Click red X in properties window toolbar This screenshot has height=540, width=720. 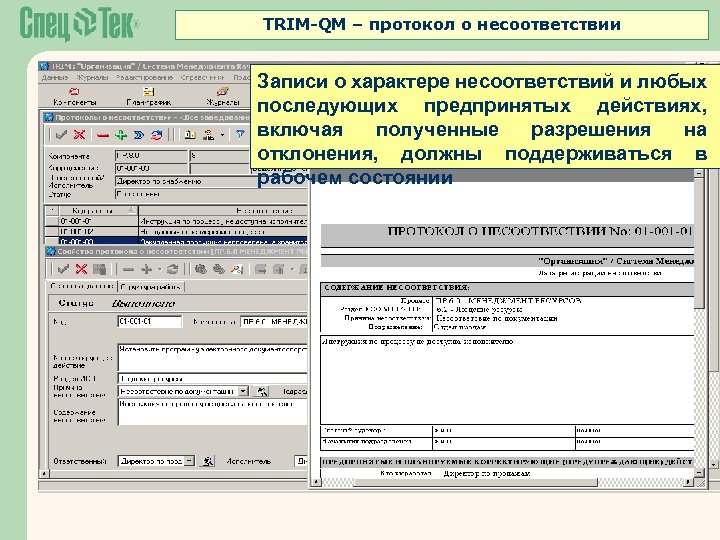pyautogui.click(x=81, y=269)
